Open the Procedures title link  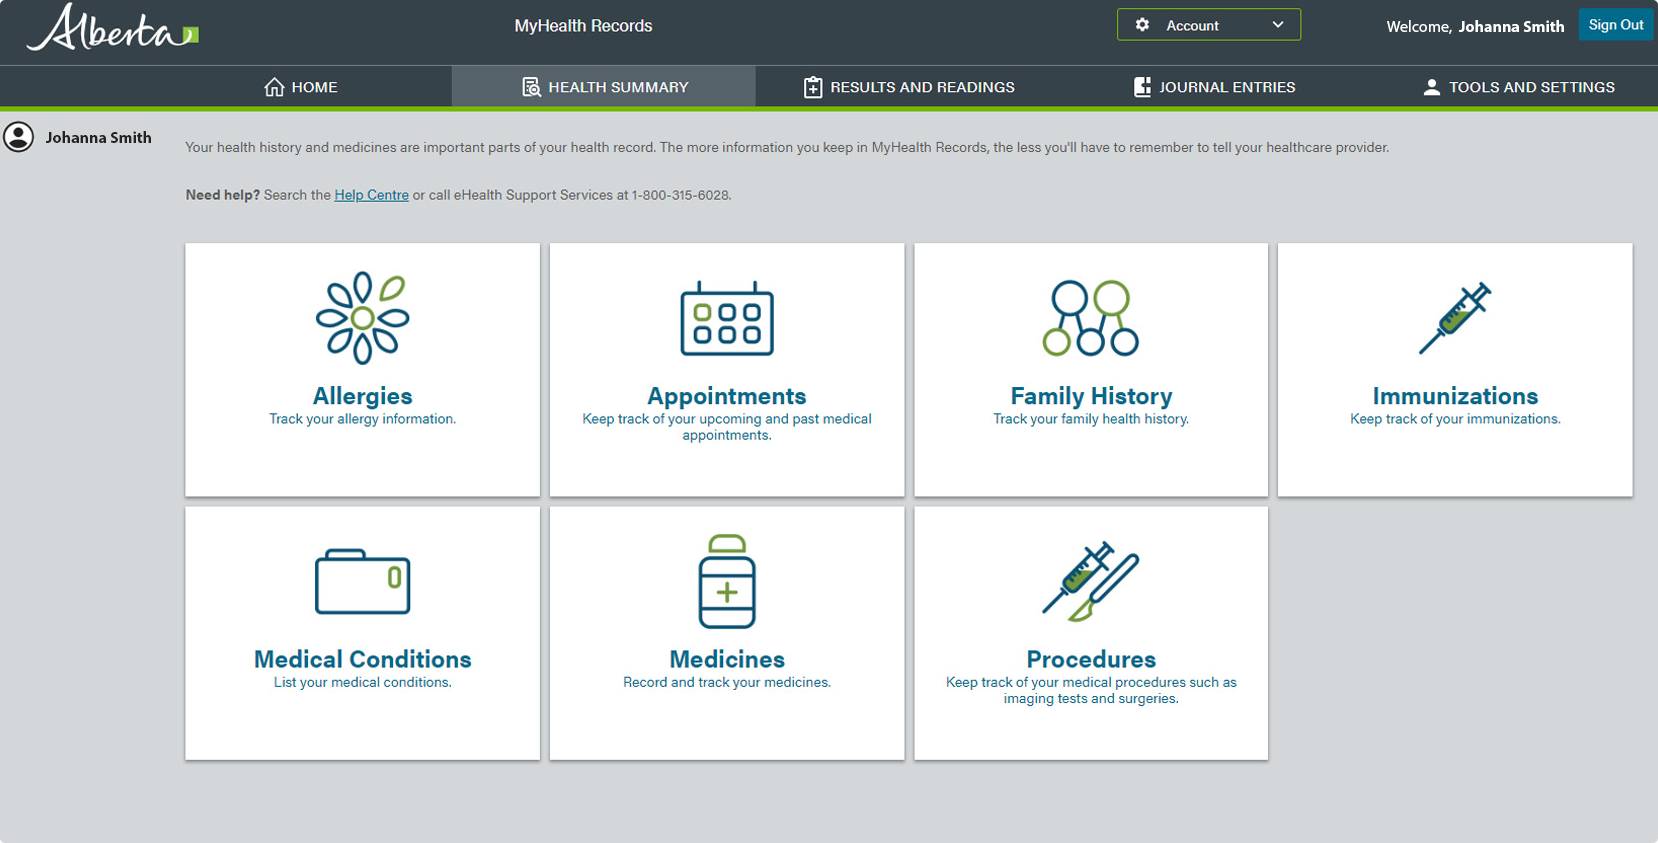click(1091, 659)
